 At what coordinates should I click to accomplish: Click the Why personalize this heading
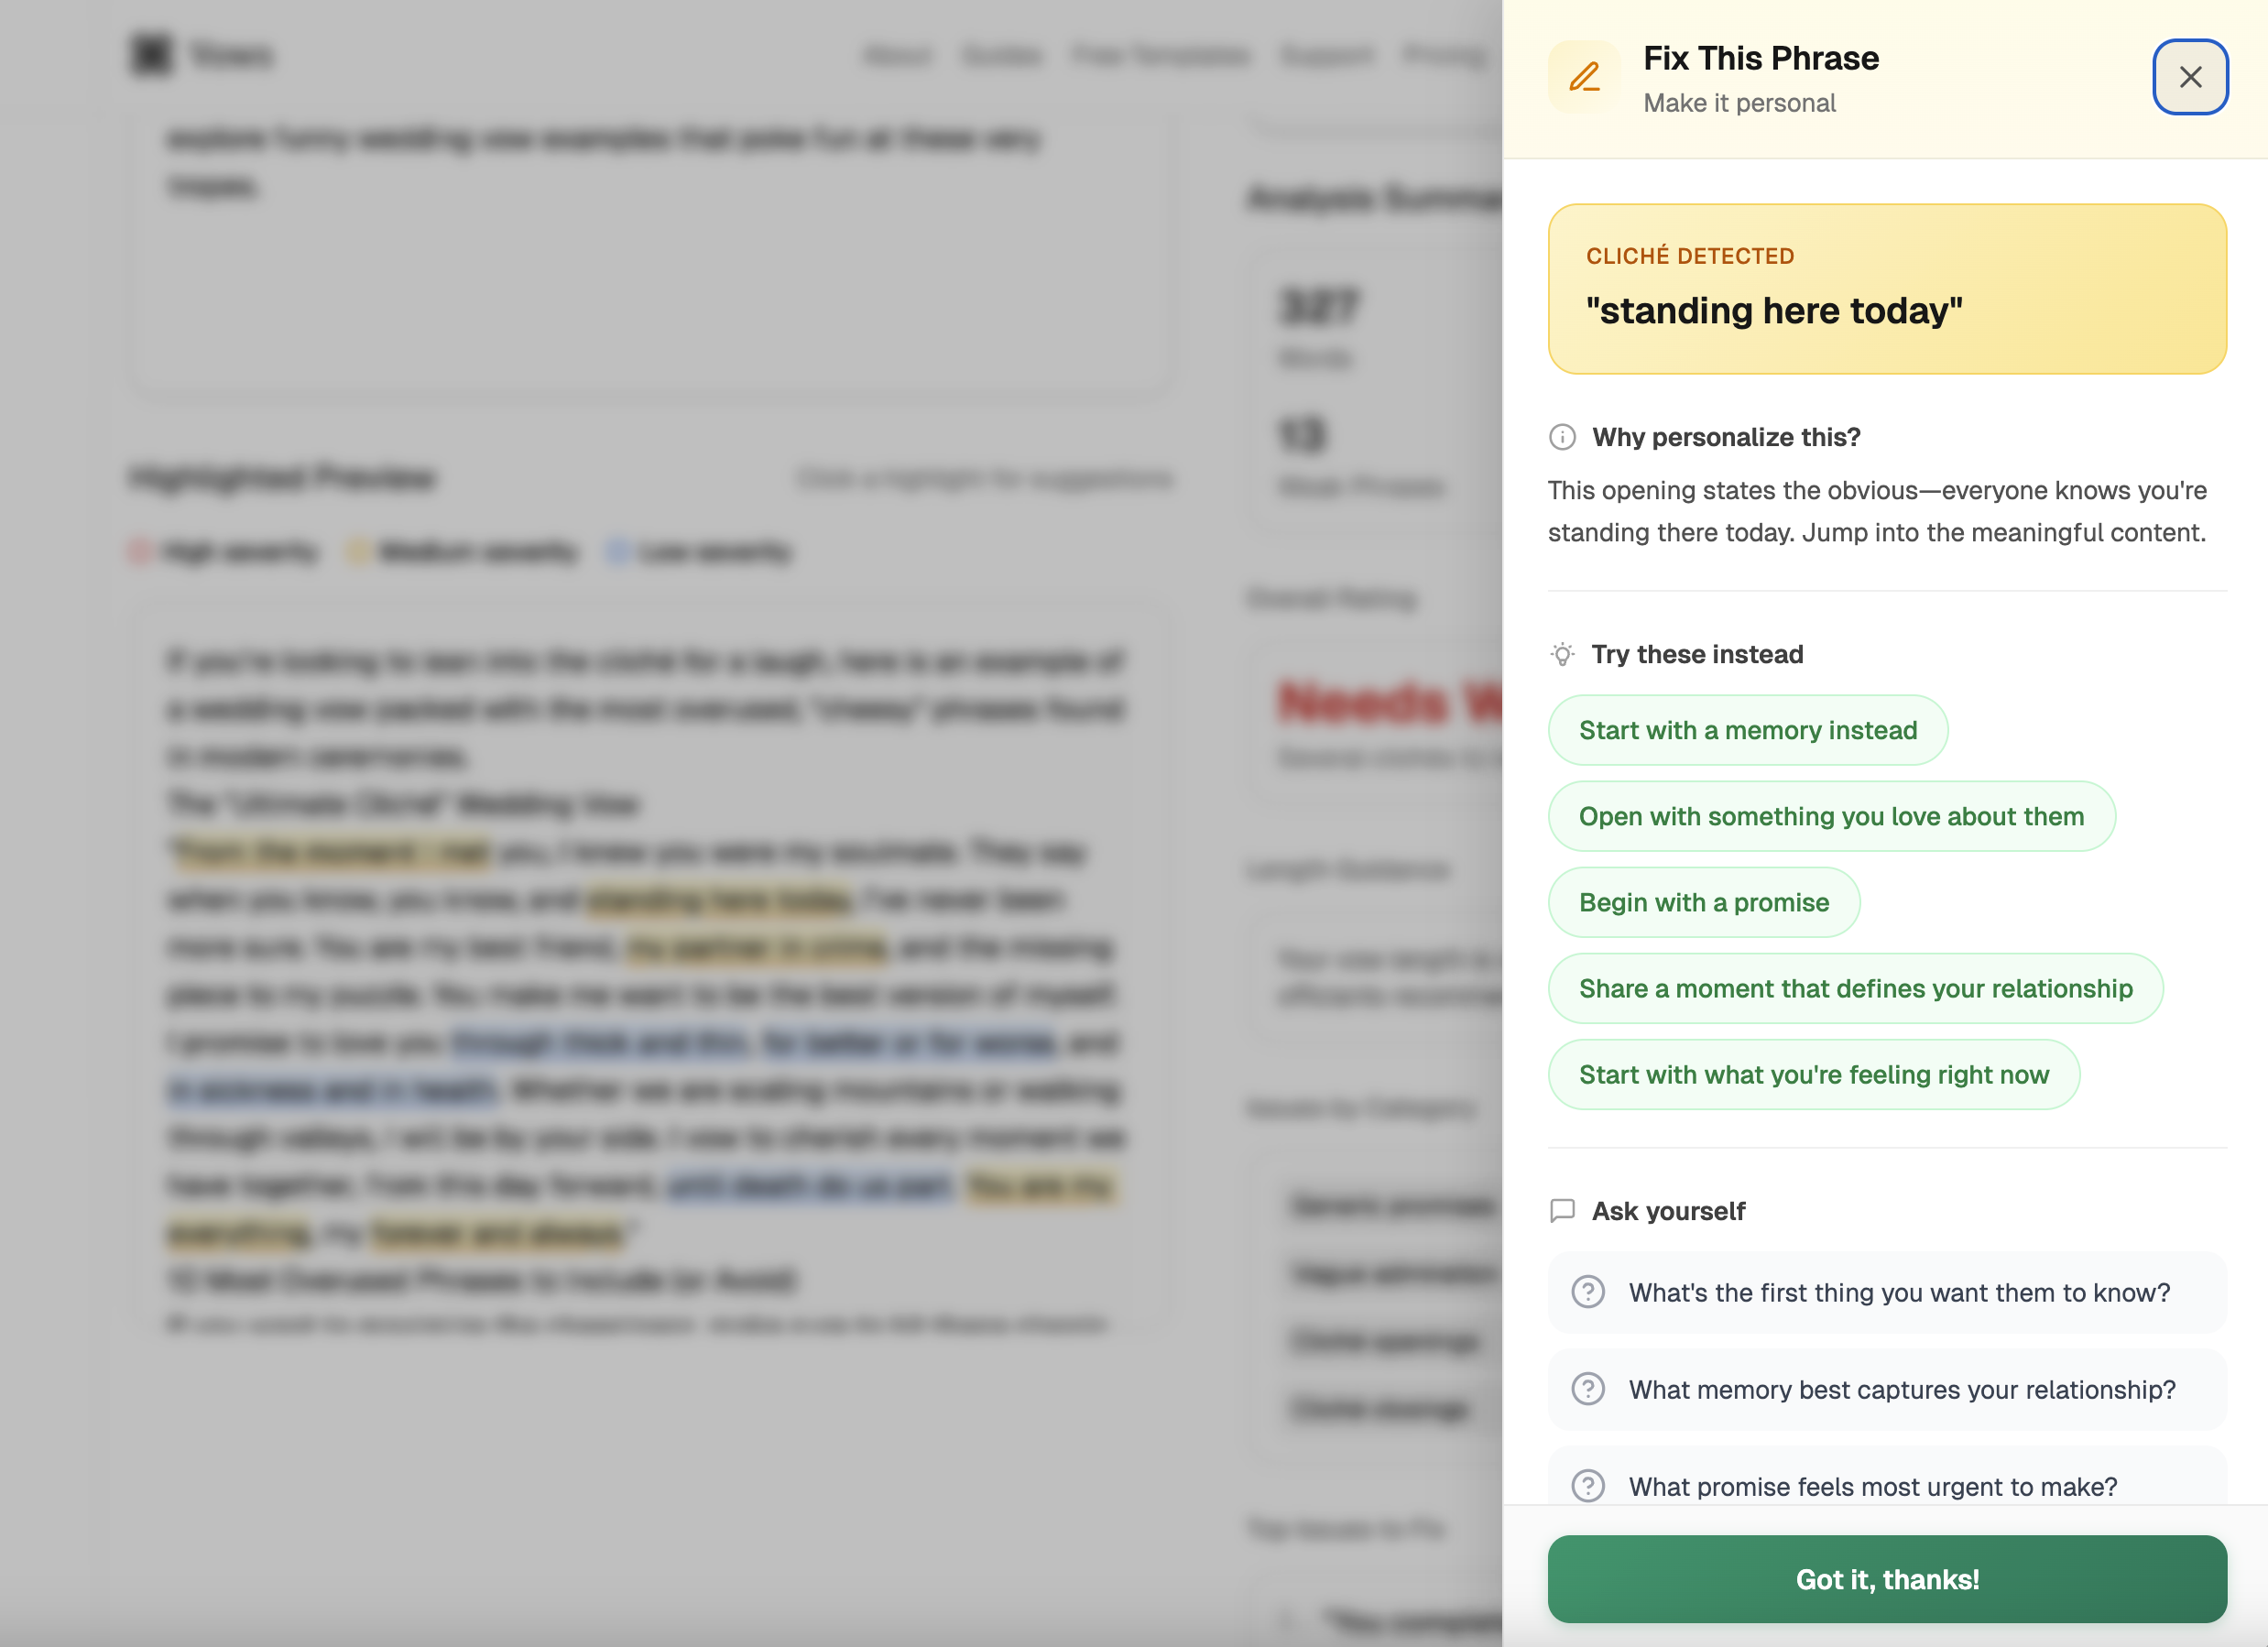coord(1726,436)
